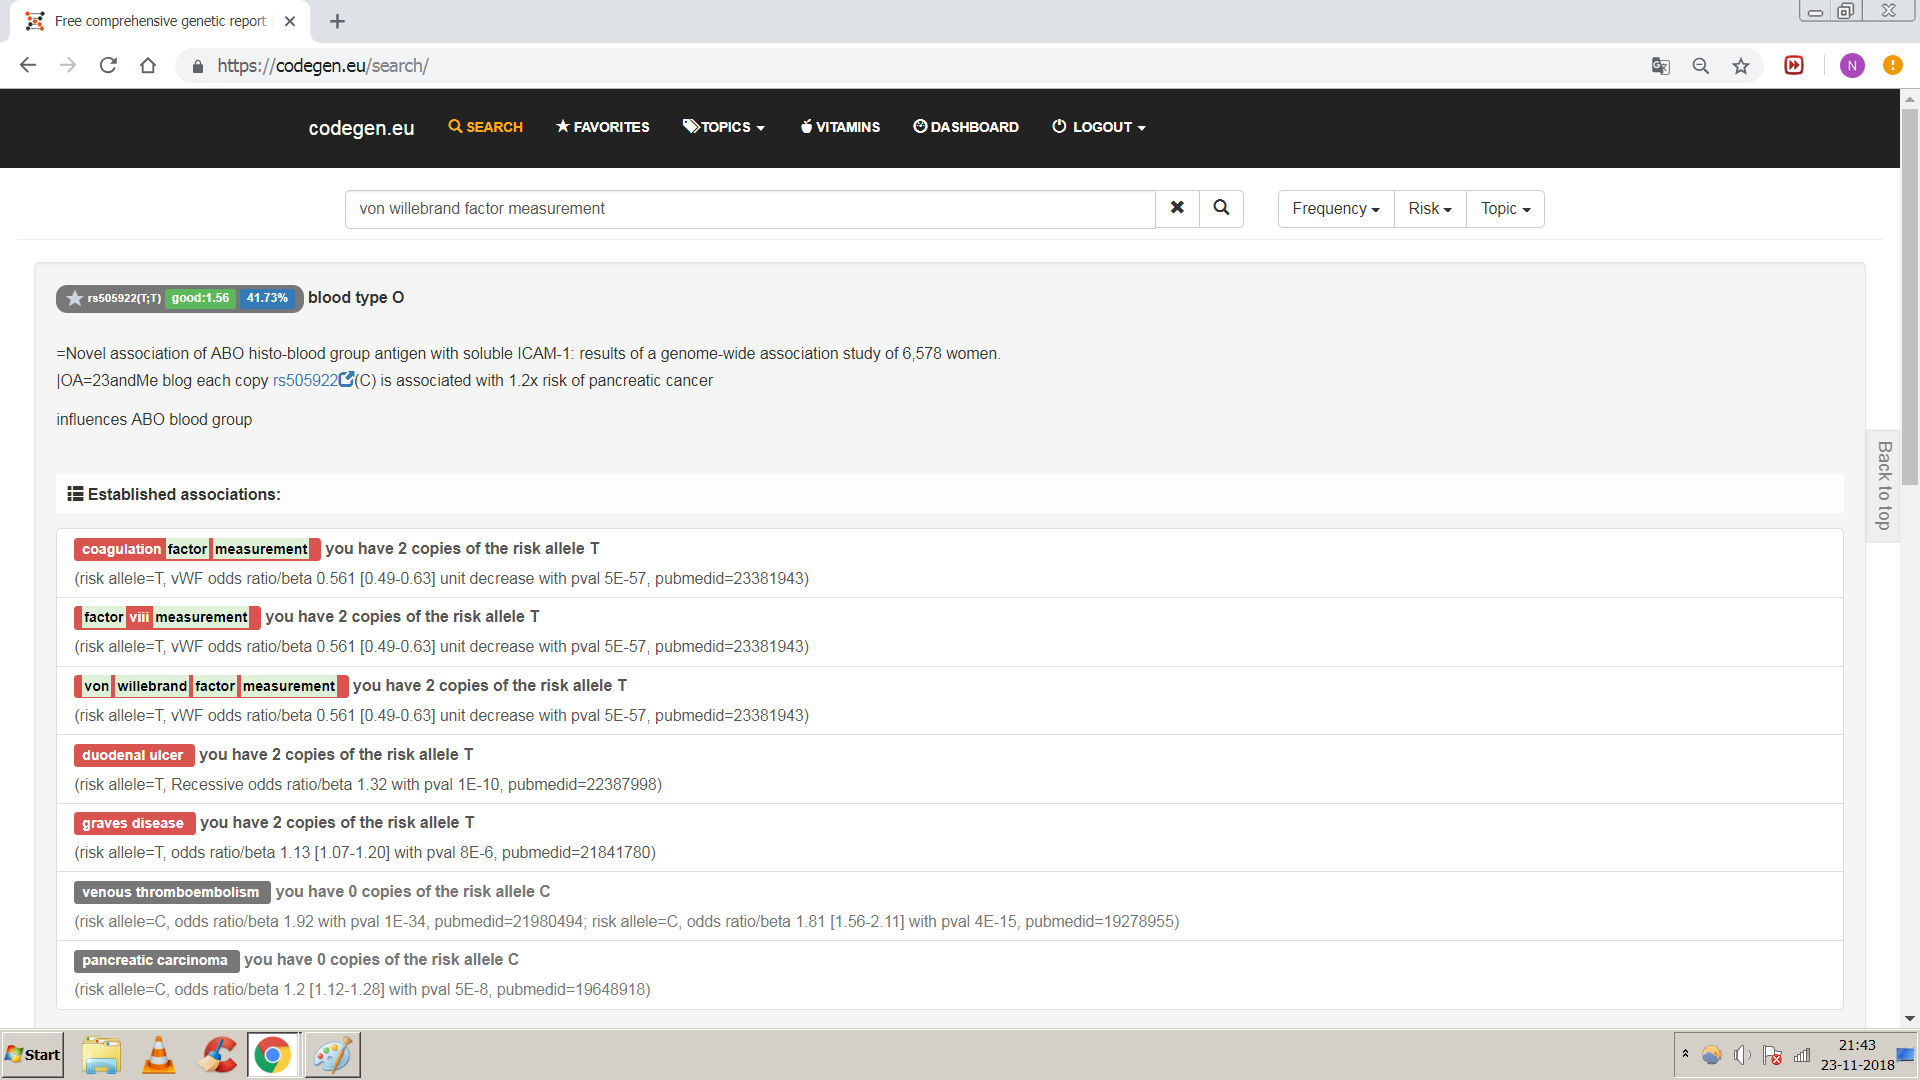The image size is (1920, 1080).
Task: Open the browser zoom icon
Action: click(1700, 66)
